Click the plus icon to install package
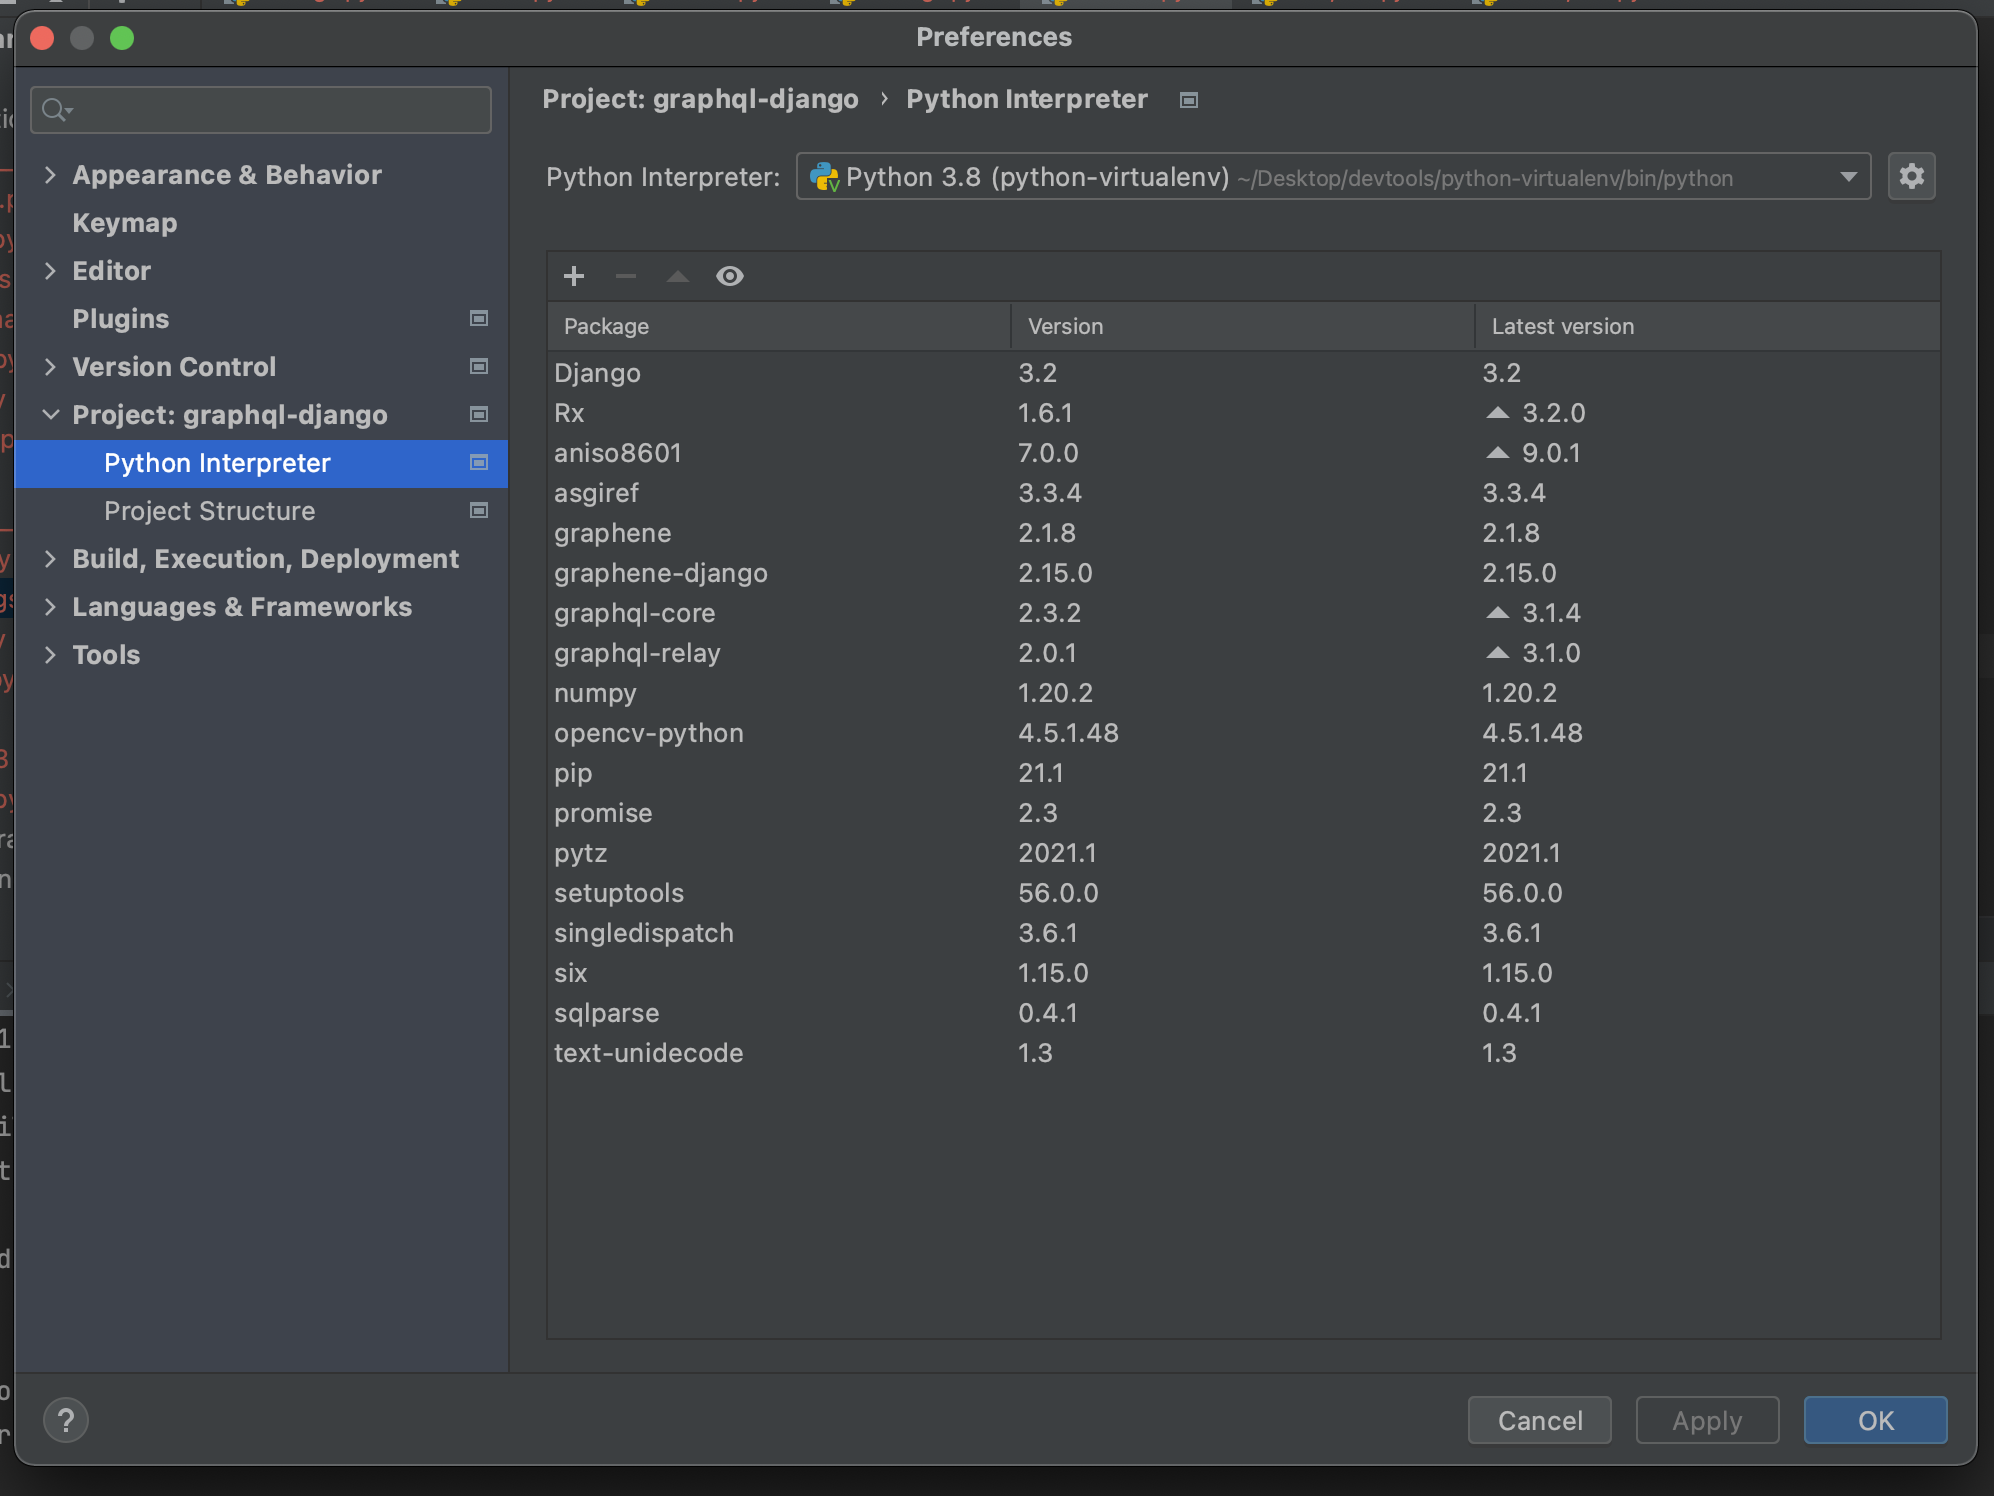Viewport: 1994px width, 1496px height. pos(574,276)
